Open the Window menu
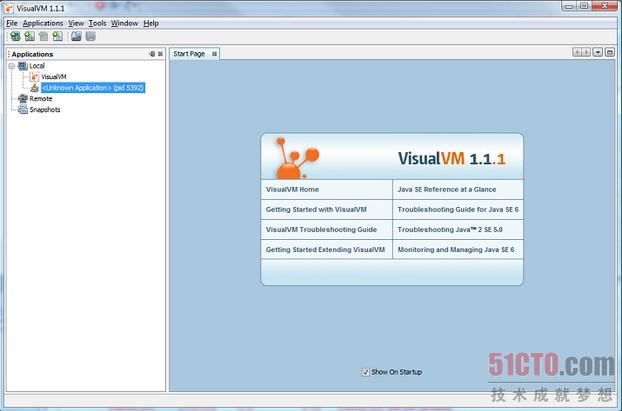622x411 pixels. tap(125, 23)
